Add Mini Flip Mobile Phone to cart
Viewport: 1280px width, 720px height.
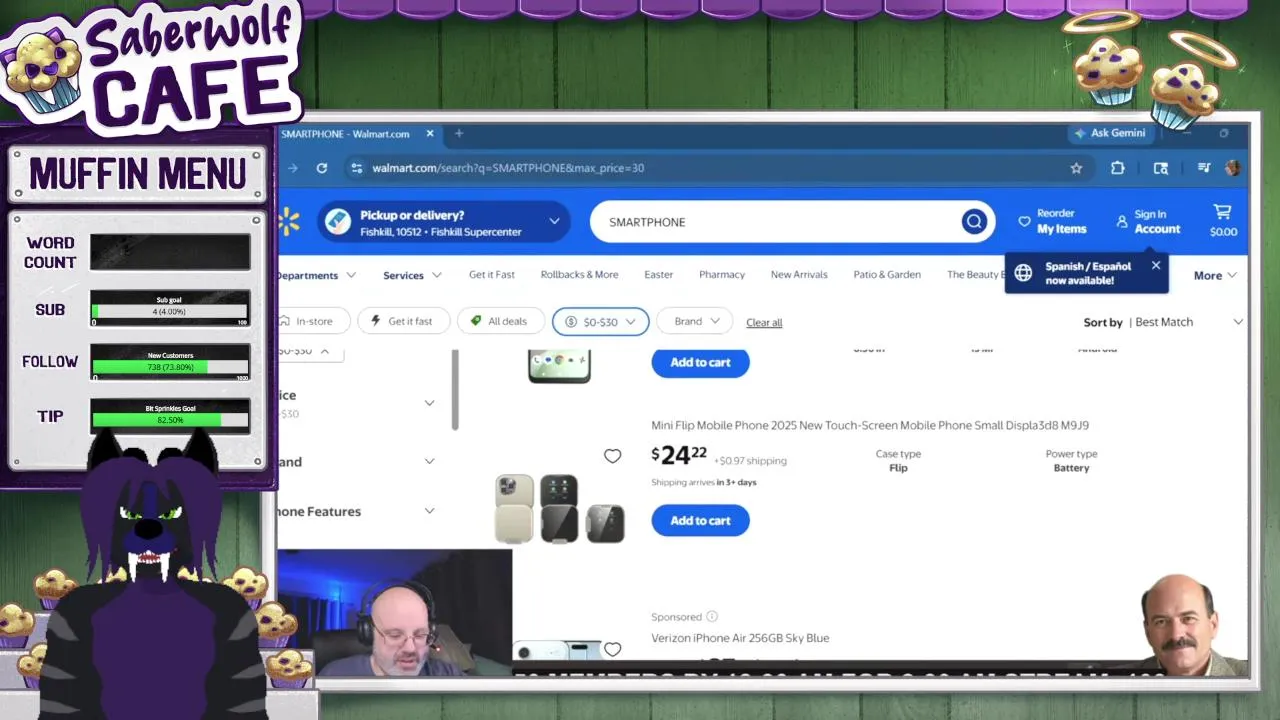click(700, 520)
